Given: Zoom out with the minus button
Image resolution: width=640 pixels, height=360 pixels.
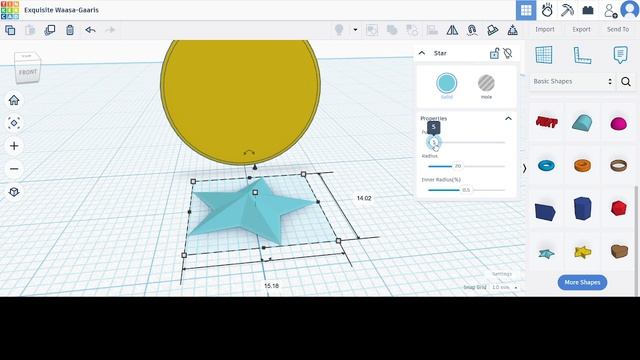Looking at the screenshot, I should pos(14,169).
